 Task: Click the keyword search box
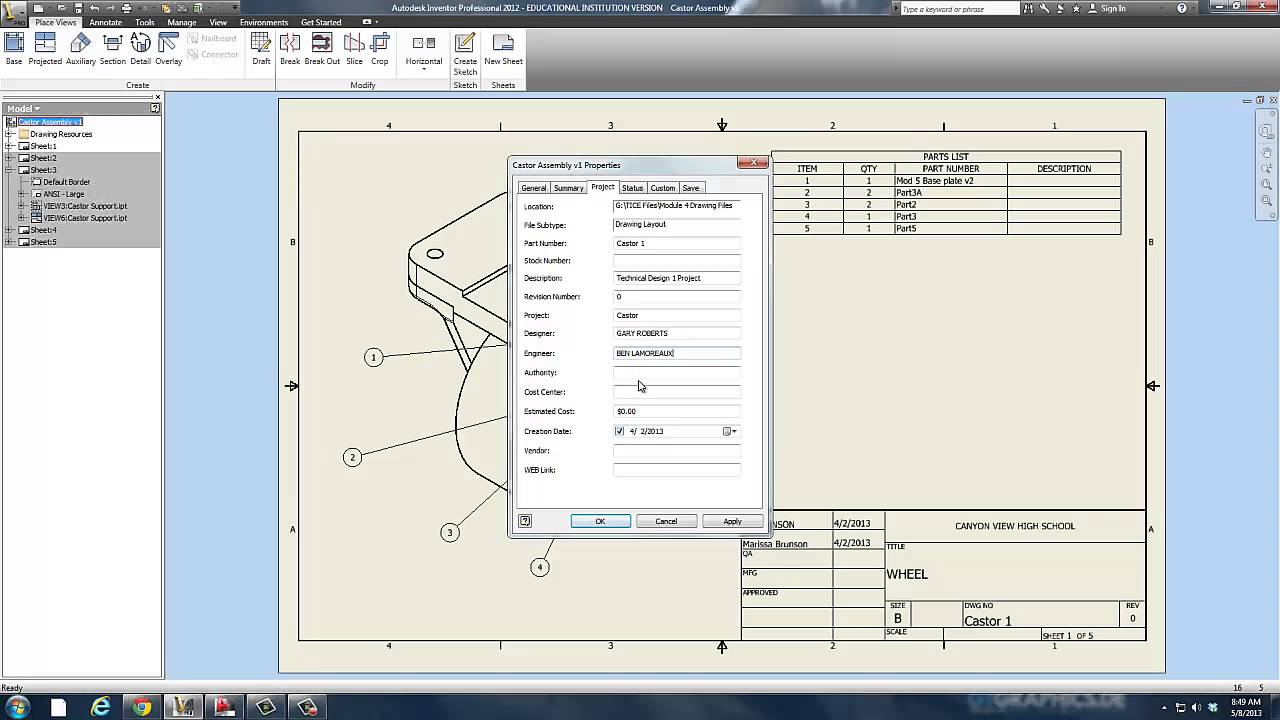pyautogui.click(x=958, y=8)
